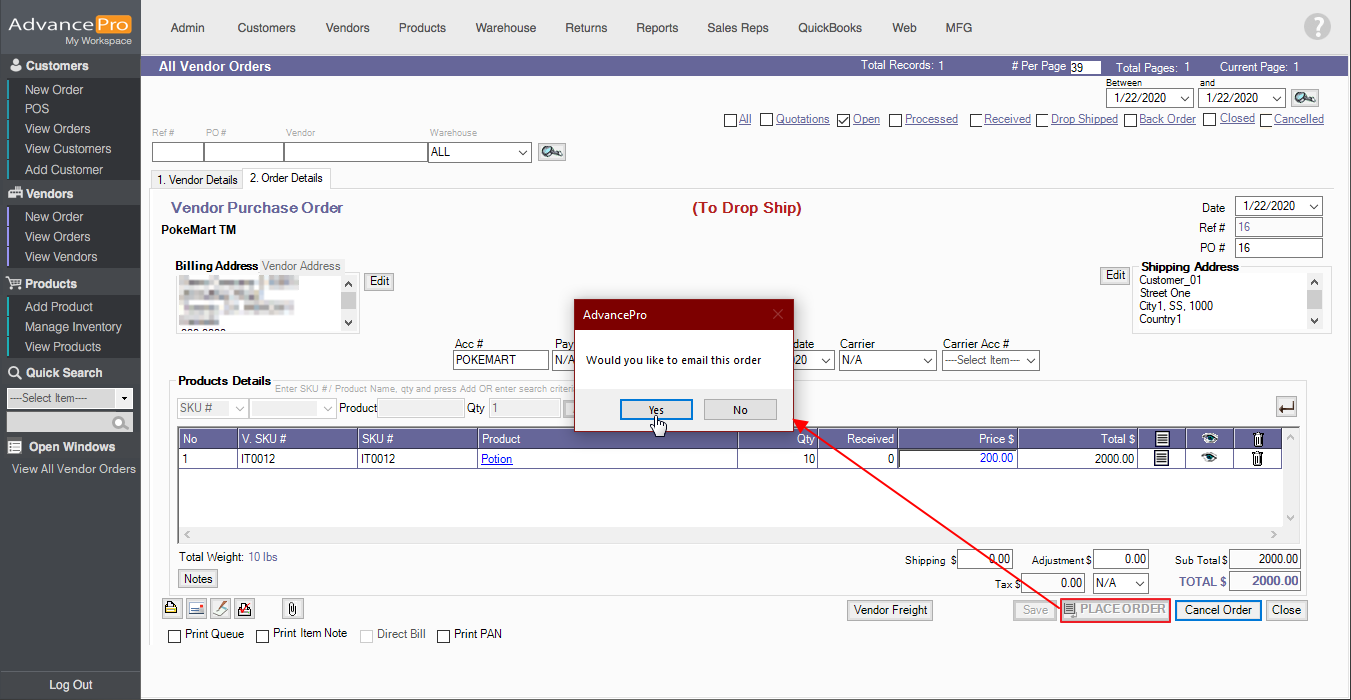This screenshot has height=700, width=1351.
Task: Uncheck the Open orders filter checkbox
Action: [x=843, y=120]
